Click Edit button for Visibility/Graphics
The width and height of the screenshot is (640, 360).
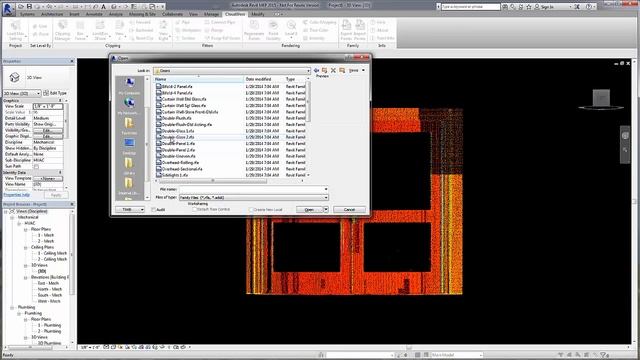(x=48, y=131)
